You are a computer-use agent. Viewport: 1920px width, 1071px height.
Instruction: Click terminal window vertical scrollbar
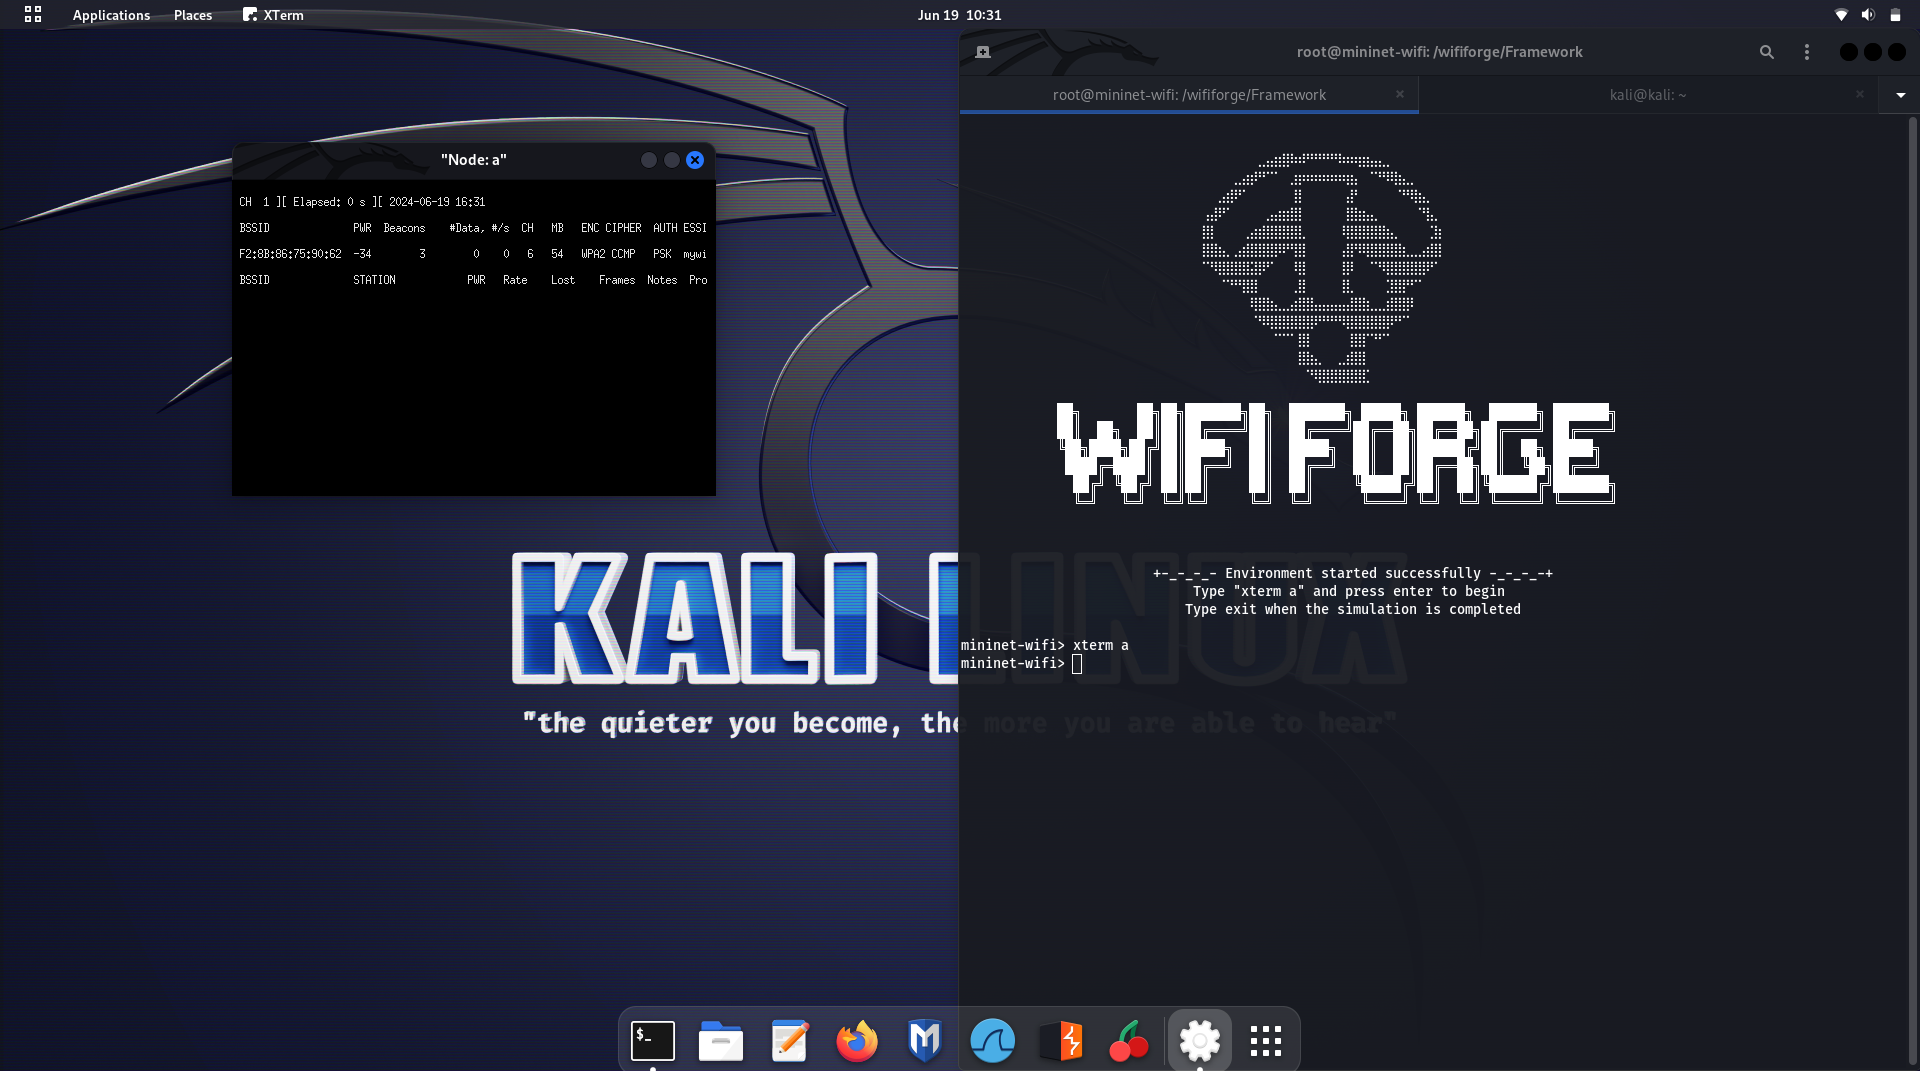pos(1913,590)
